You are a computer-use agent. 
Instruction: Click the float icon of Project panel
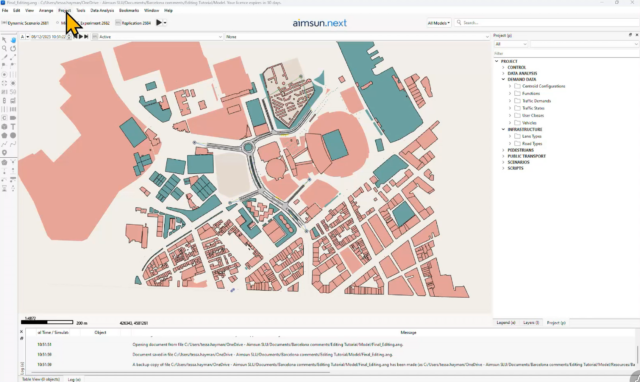click(x=630, y=35)
